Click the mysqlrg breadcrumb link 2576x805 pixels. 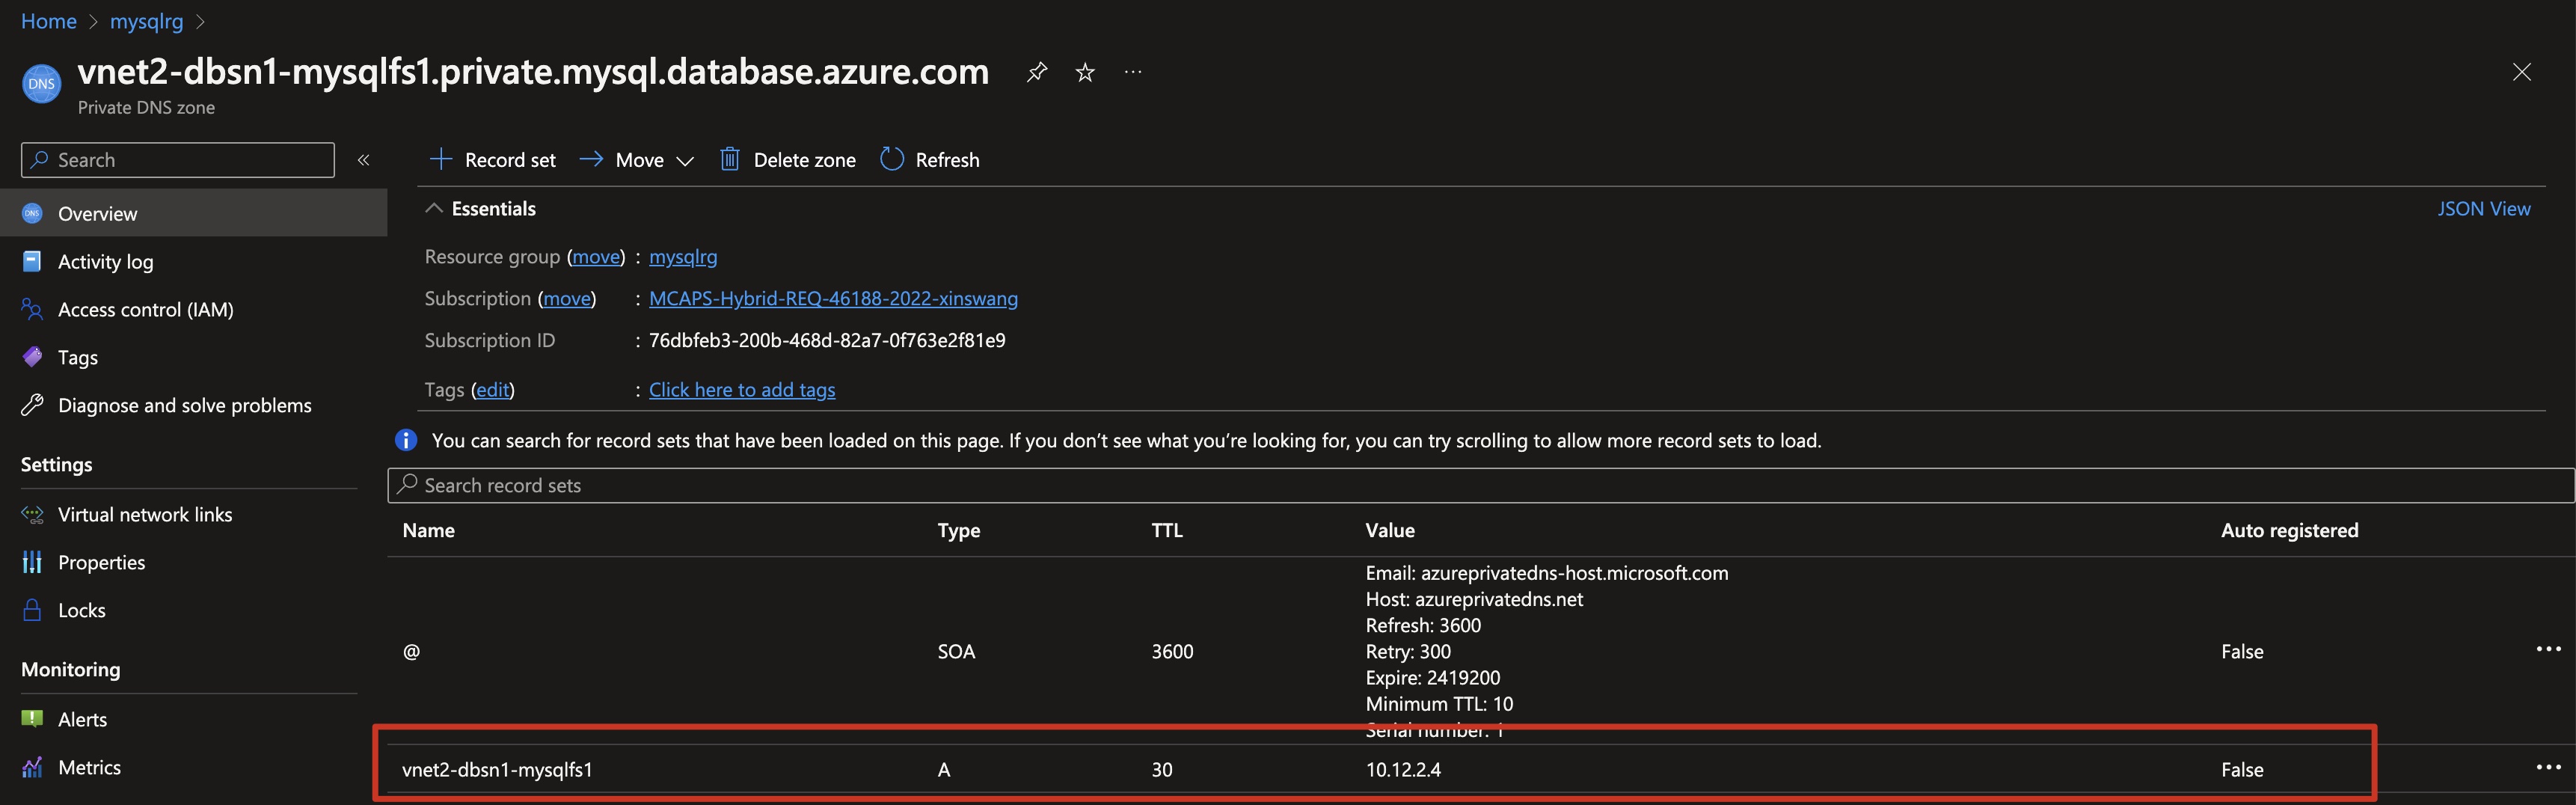tap(147, 21)
